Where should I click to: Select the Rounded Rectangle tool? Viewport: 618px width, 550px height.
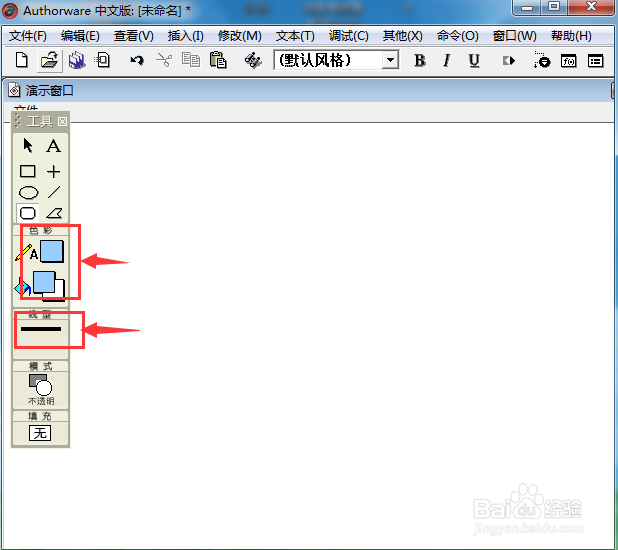tap(28, 213)
